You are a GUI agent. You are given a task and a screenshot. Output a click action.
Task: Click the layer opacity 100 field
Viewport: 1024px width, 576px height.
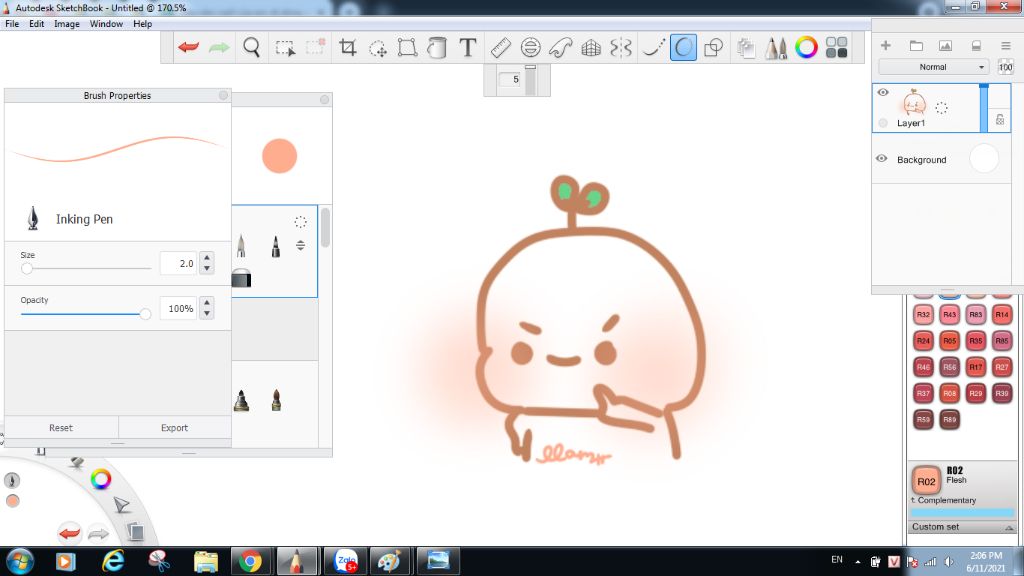[x=1005, y=67]
